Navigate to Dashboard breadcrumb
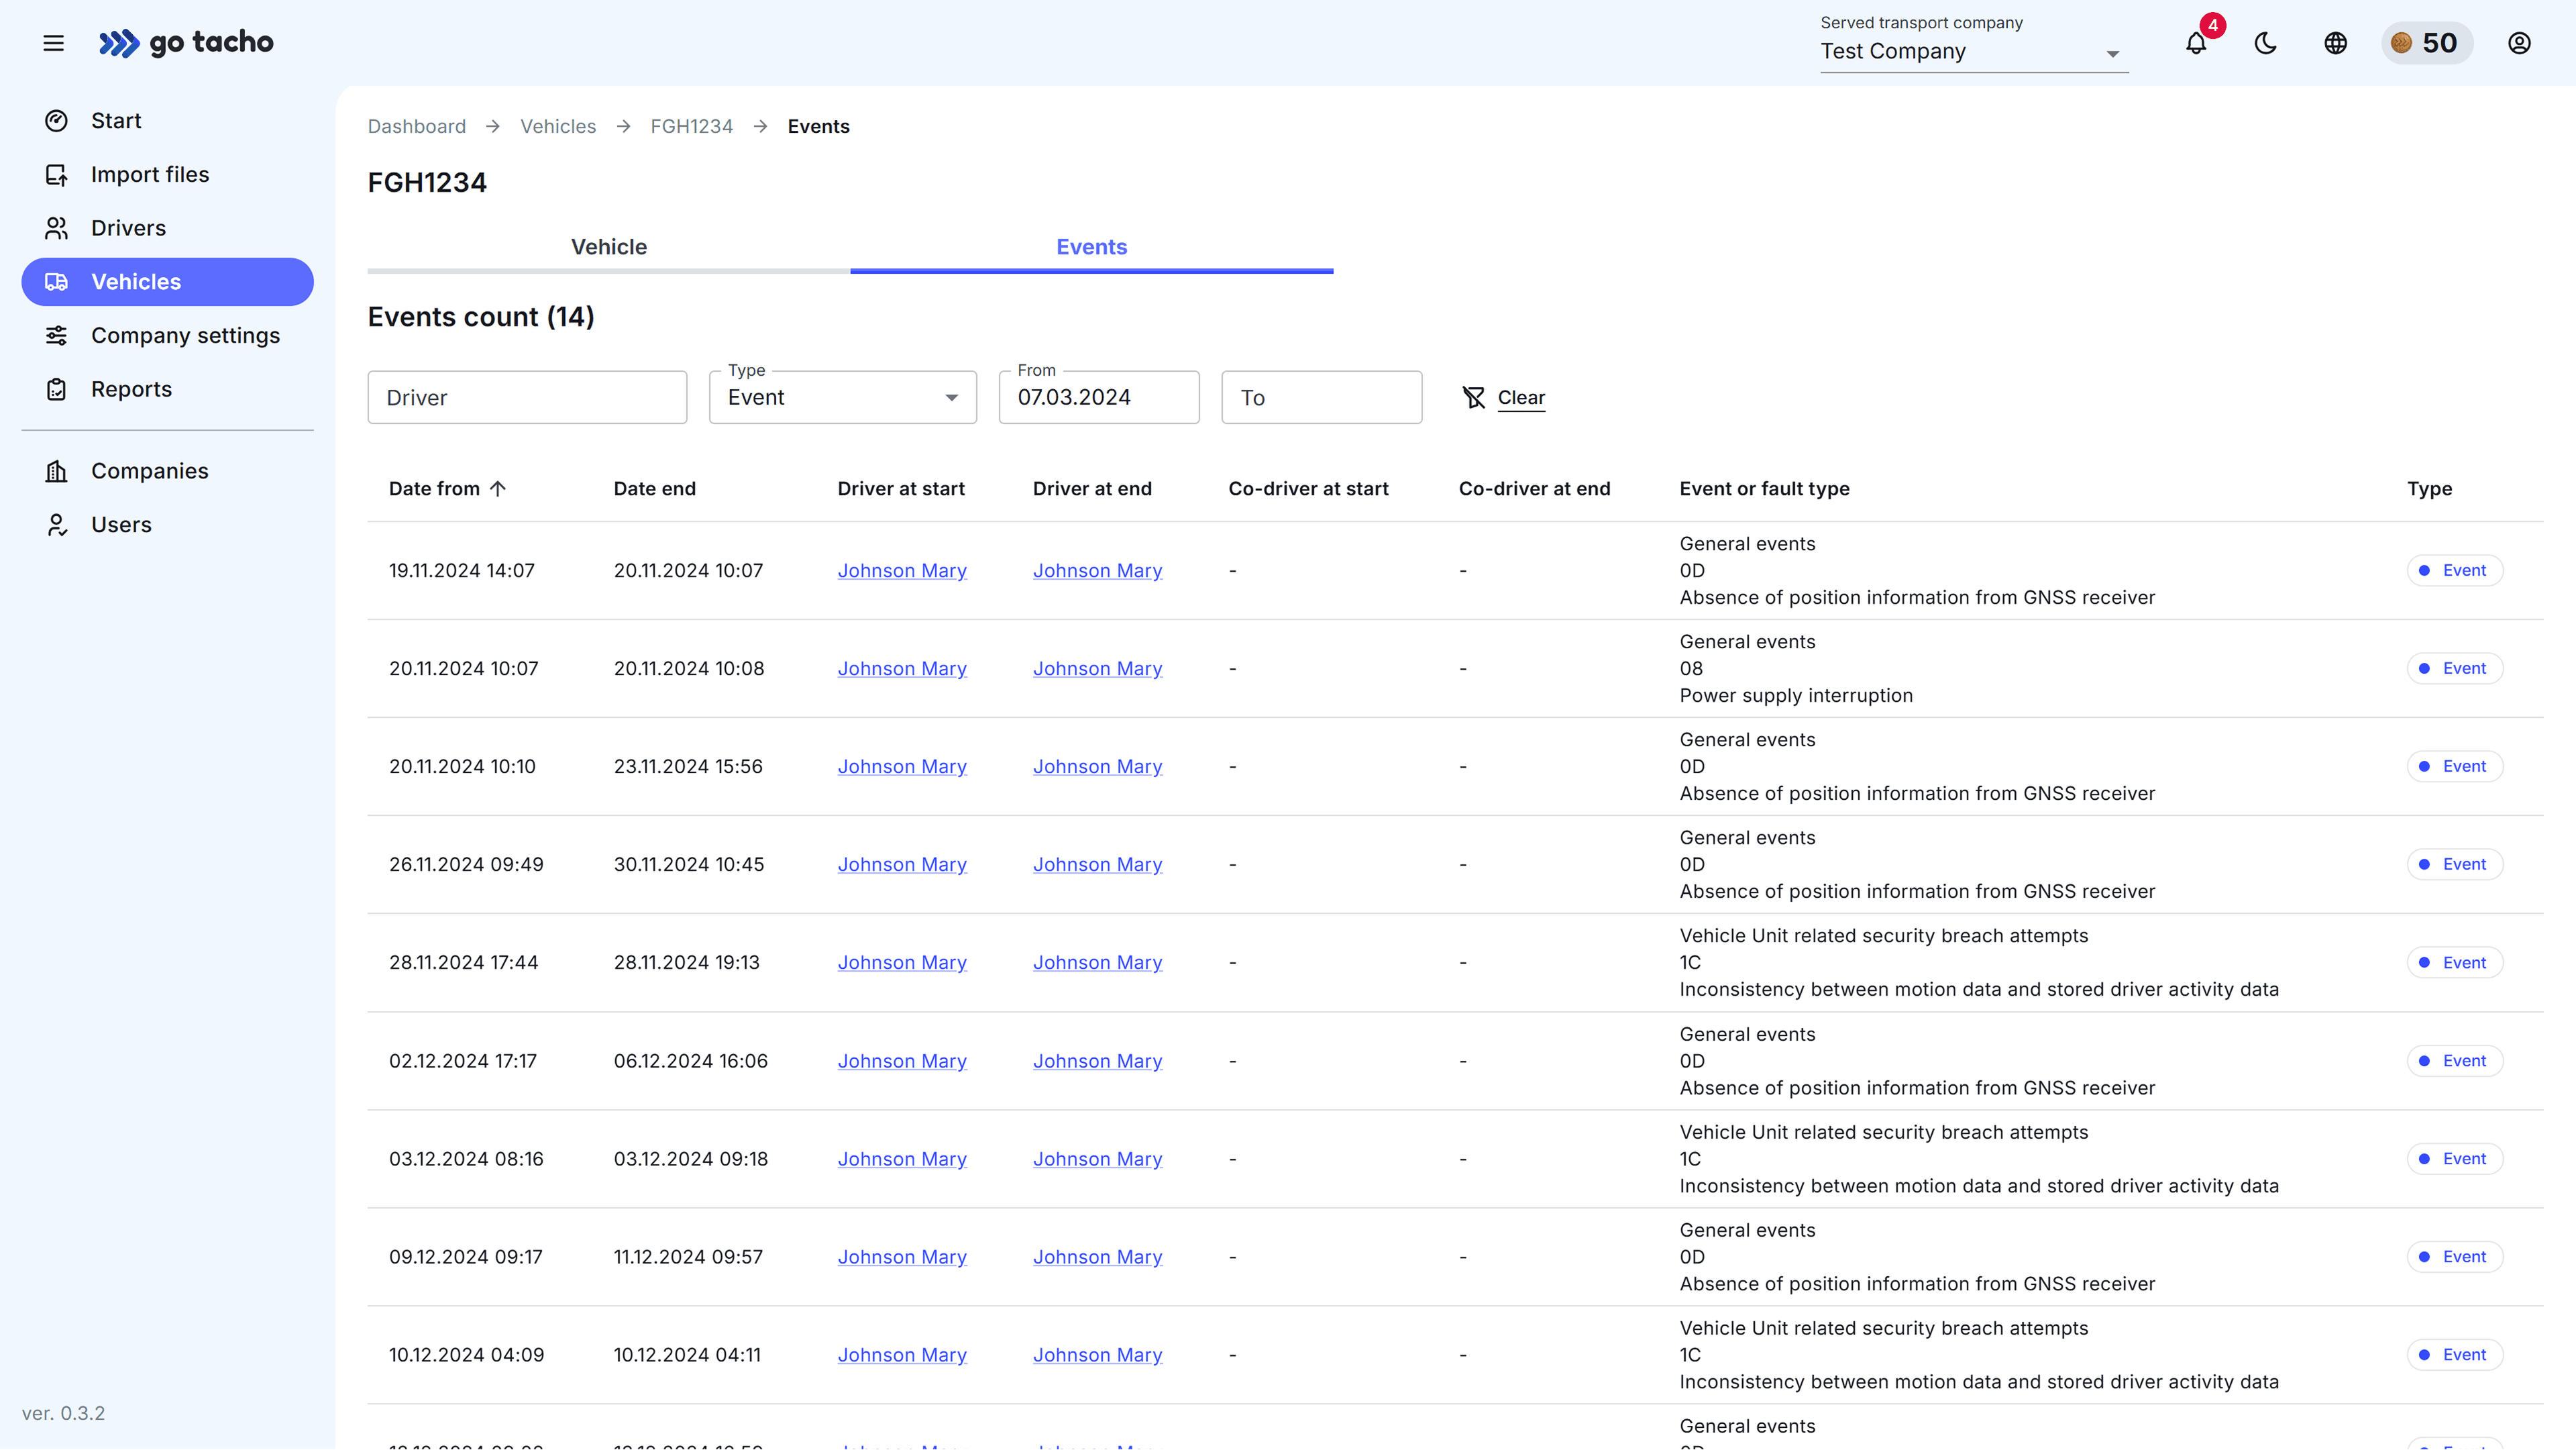The image size is (2576, 1450). point(416,126)
